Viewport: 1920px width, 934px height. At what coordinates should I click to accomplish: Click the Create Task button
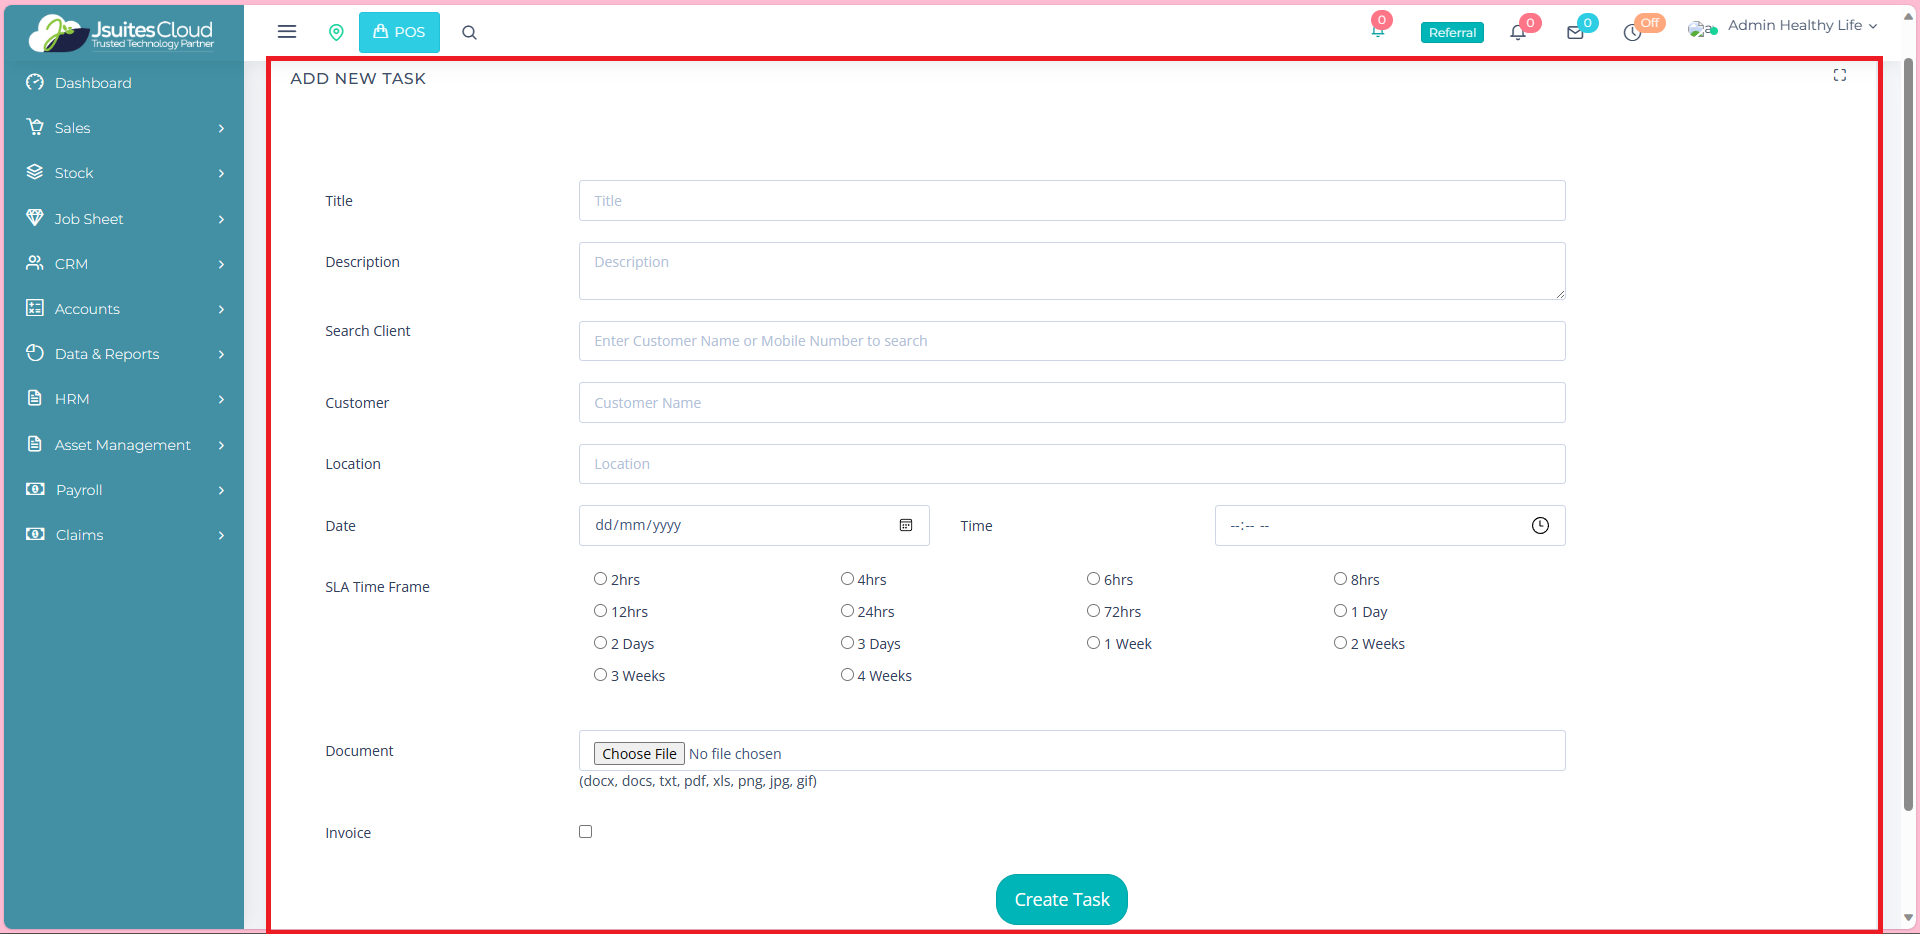tap(1061, 900)
